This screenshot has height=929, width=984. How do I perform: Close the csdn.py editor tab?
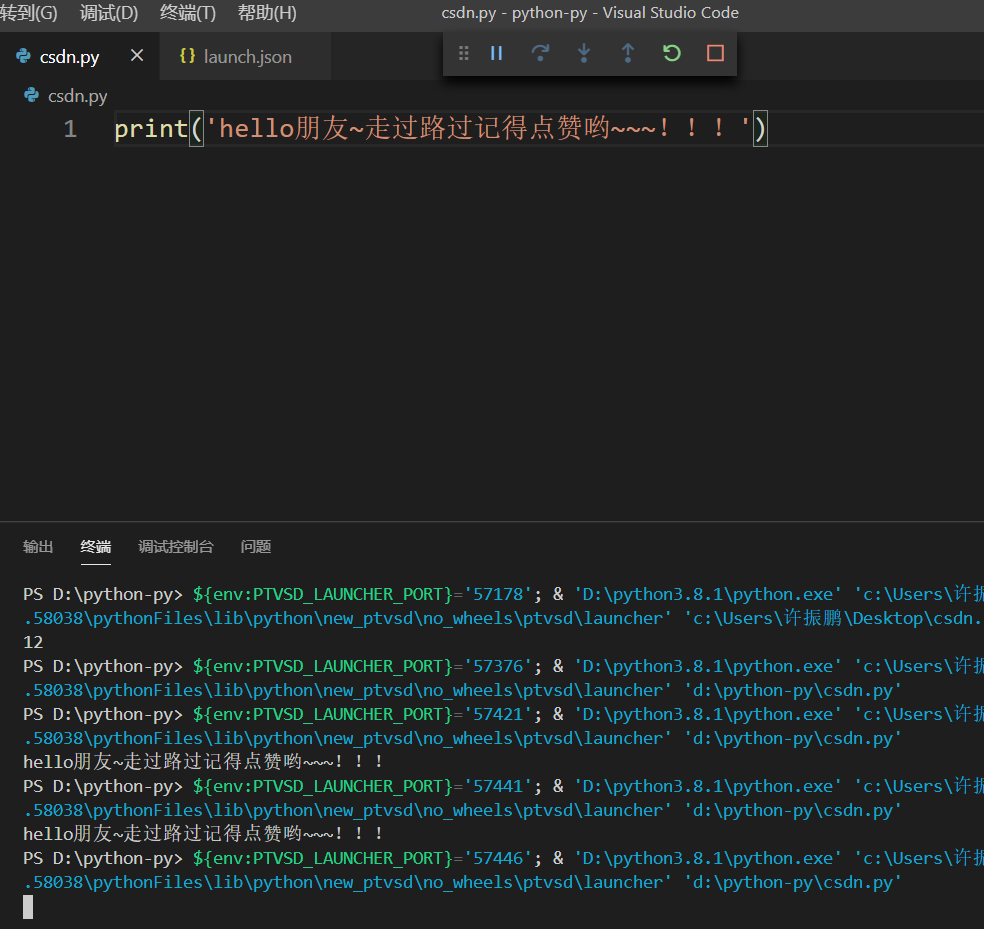point(137,56)
